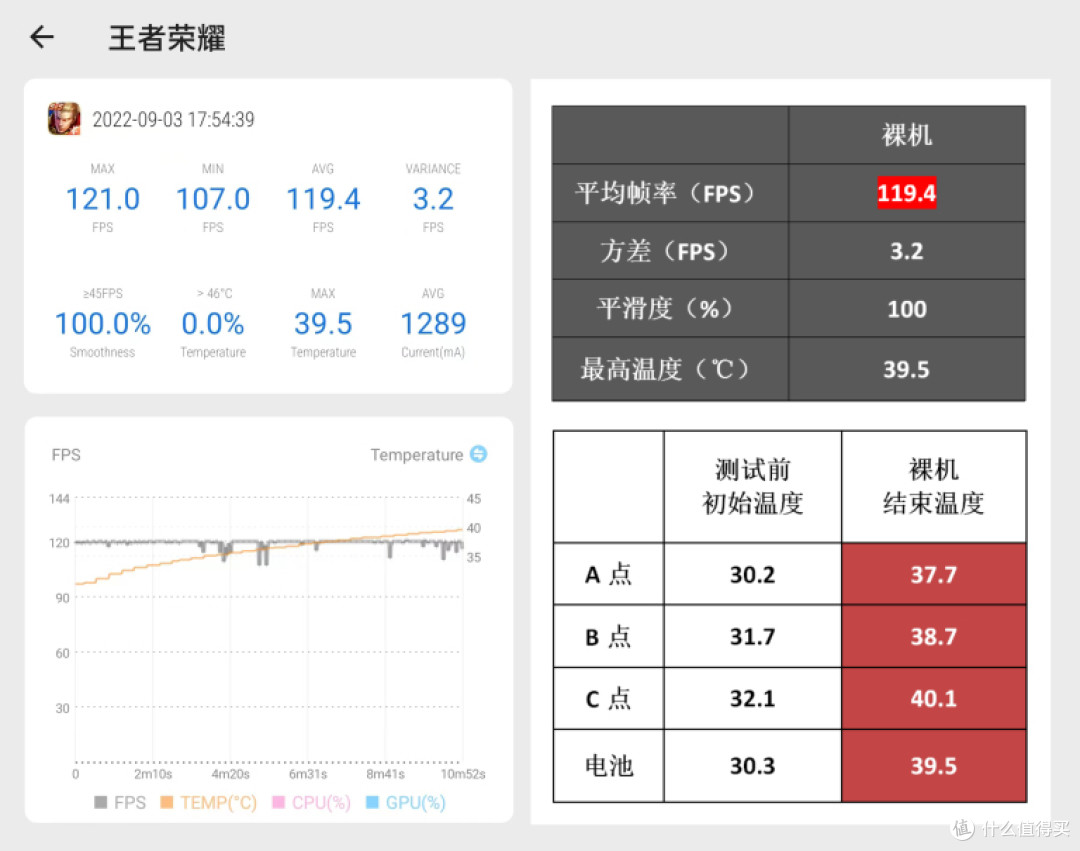Click the 方差（FPS） row label
The width and height of the screenshot is (1080, 851).
pyautogui.click(x=670, y=251)
